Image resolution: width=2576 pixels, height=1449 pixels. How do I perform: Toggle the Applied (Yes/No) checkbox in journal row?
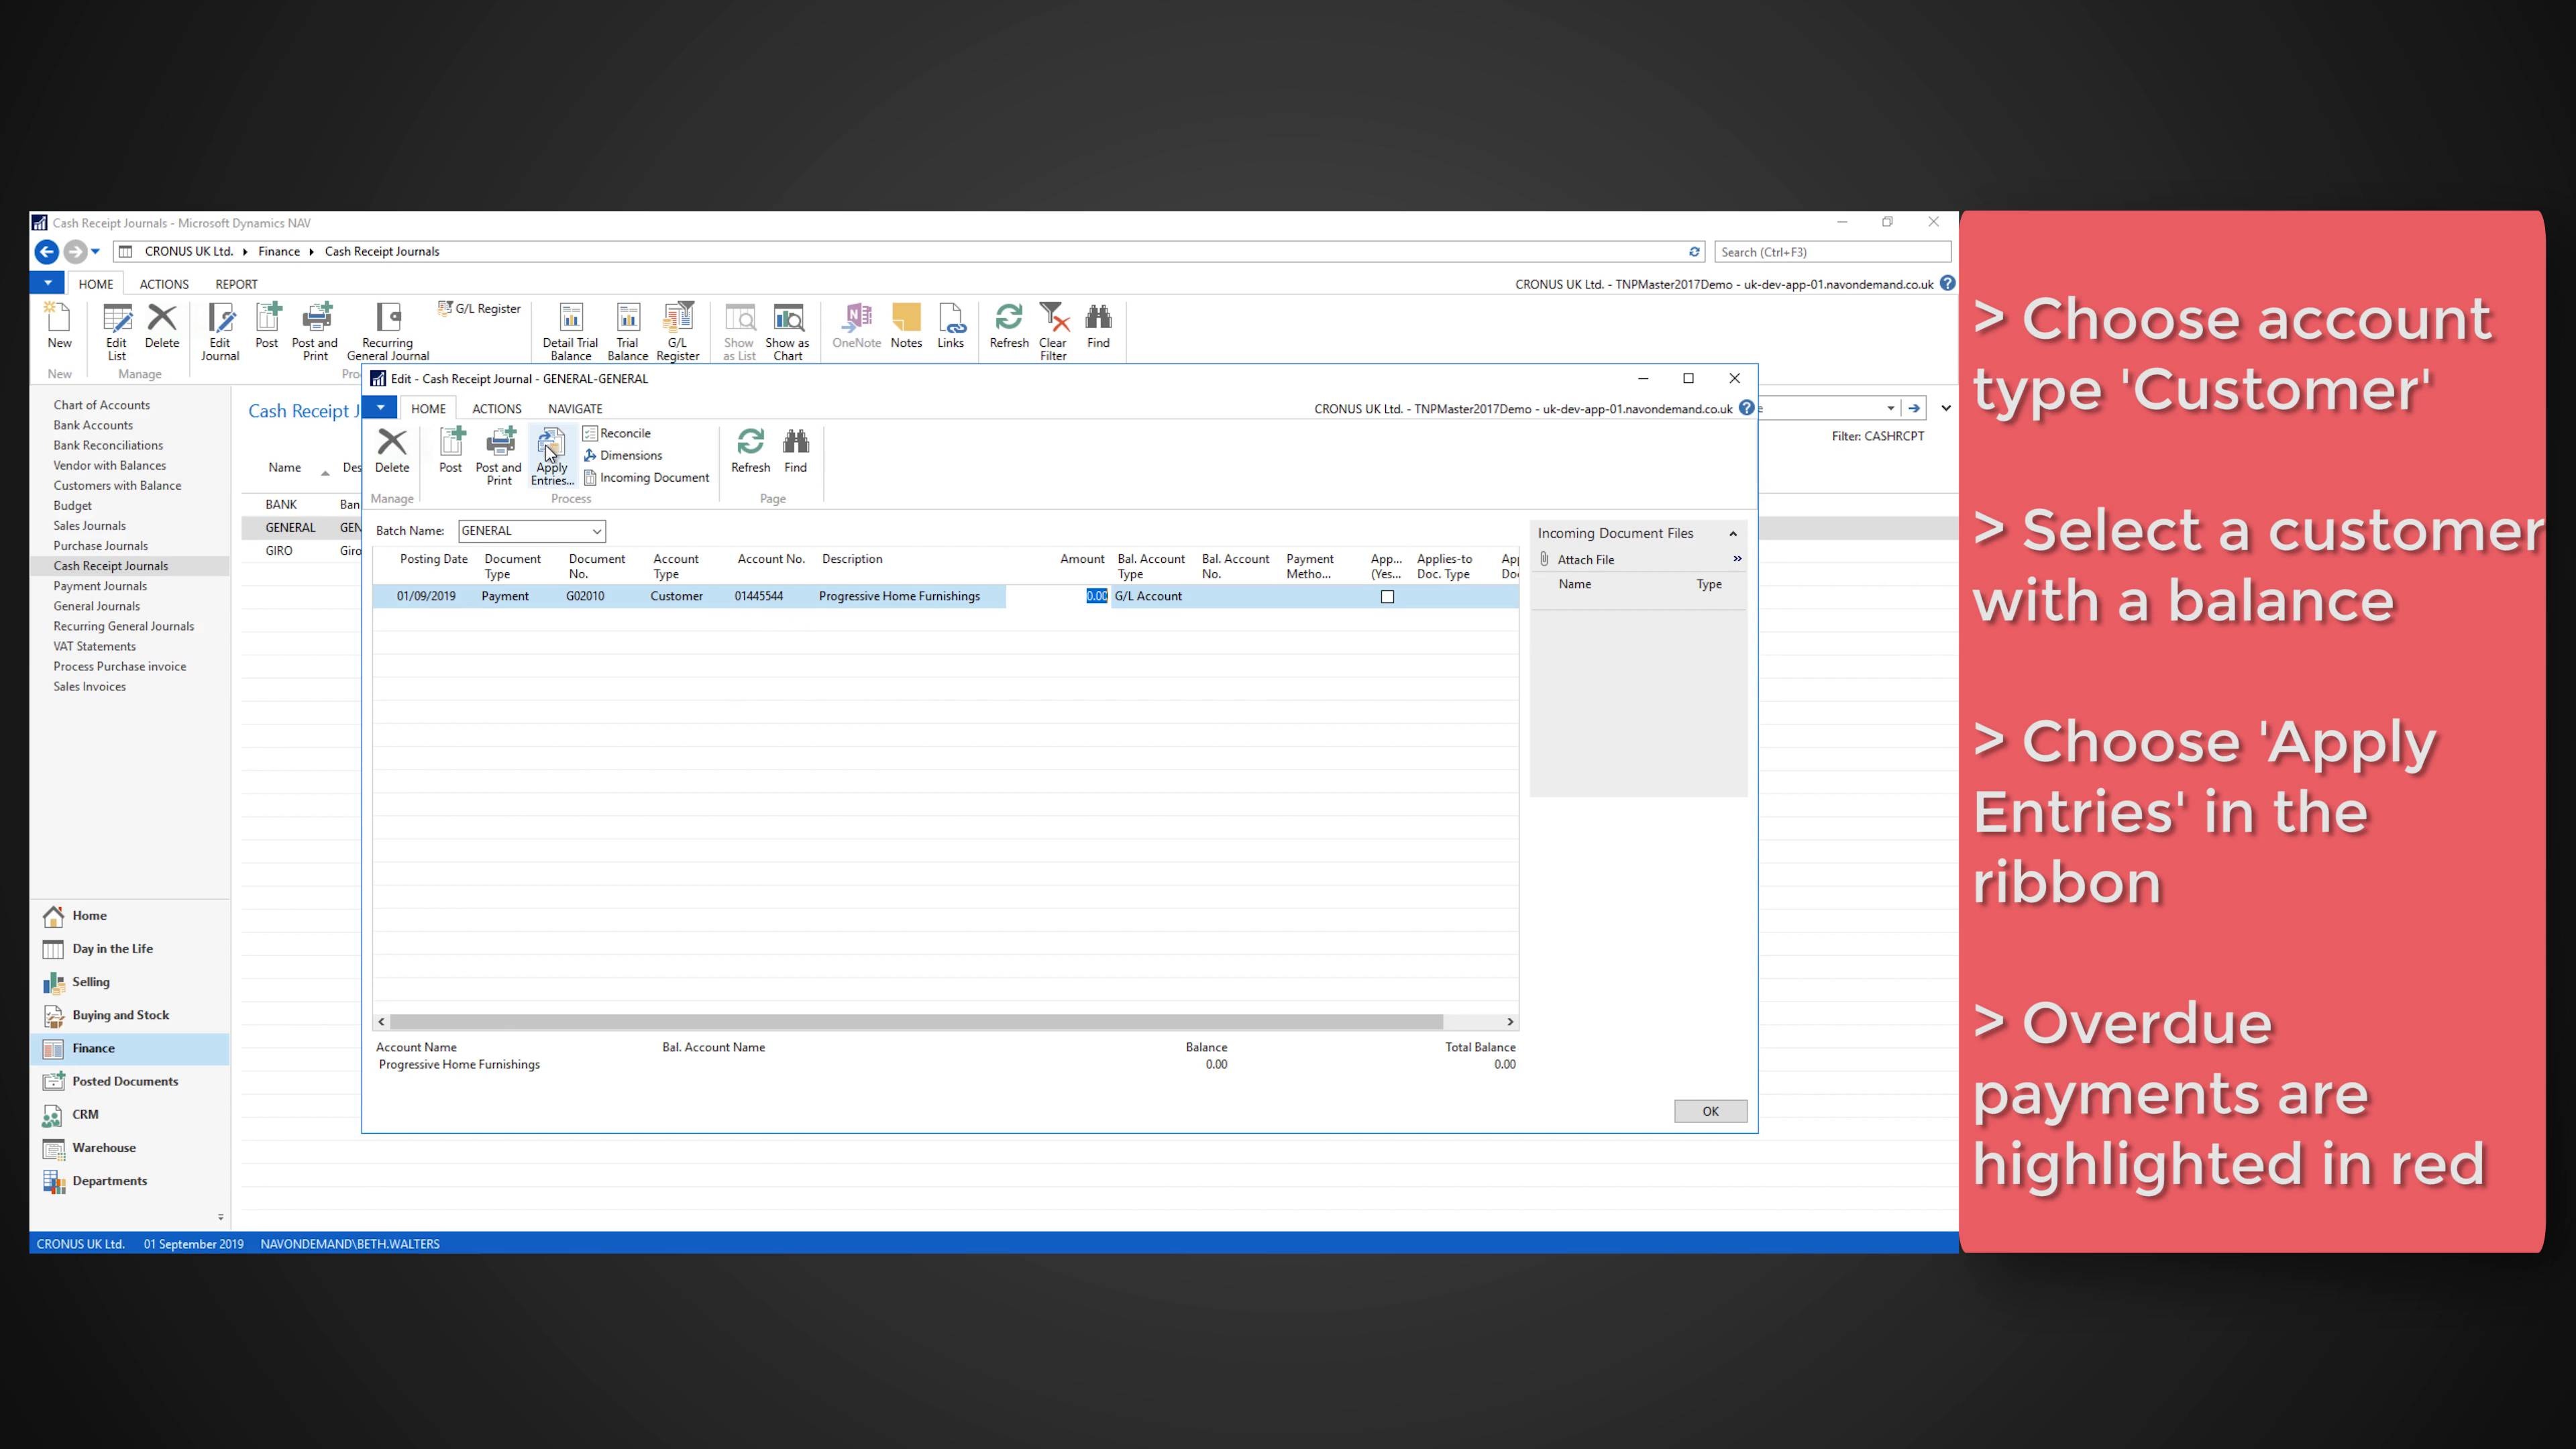click(x=1387, y=597)
